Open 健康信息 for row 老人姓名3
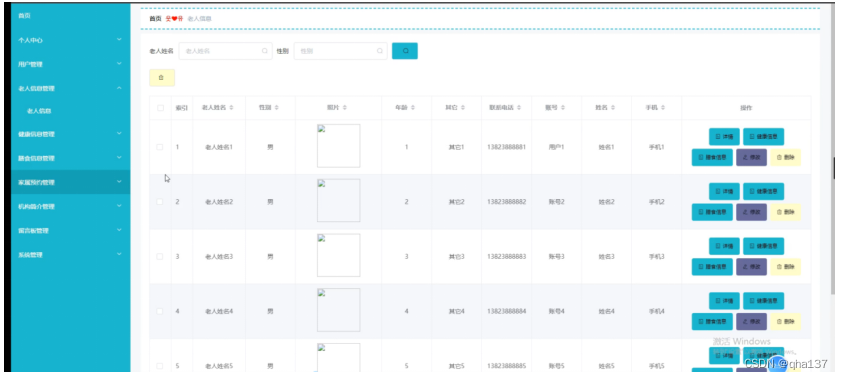Image resolution: width=843 pixels, height=379 pixels. pyautogui.click(x=763, y=246)
